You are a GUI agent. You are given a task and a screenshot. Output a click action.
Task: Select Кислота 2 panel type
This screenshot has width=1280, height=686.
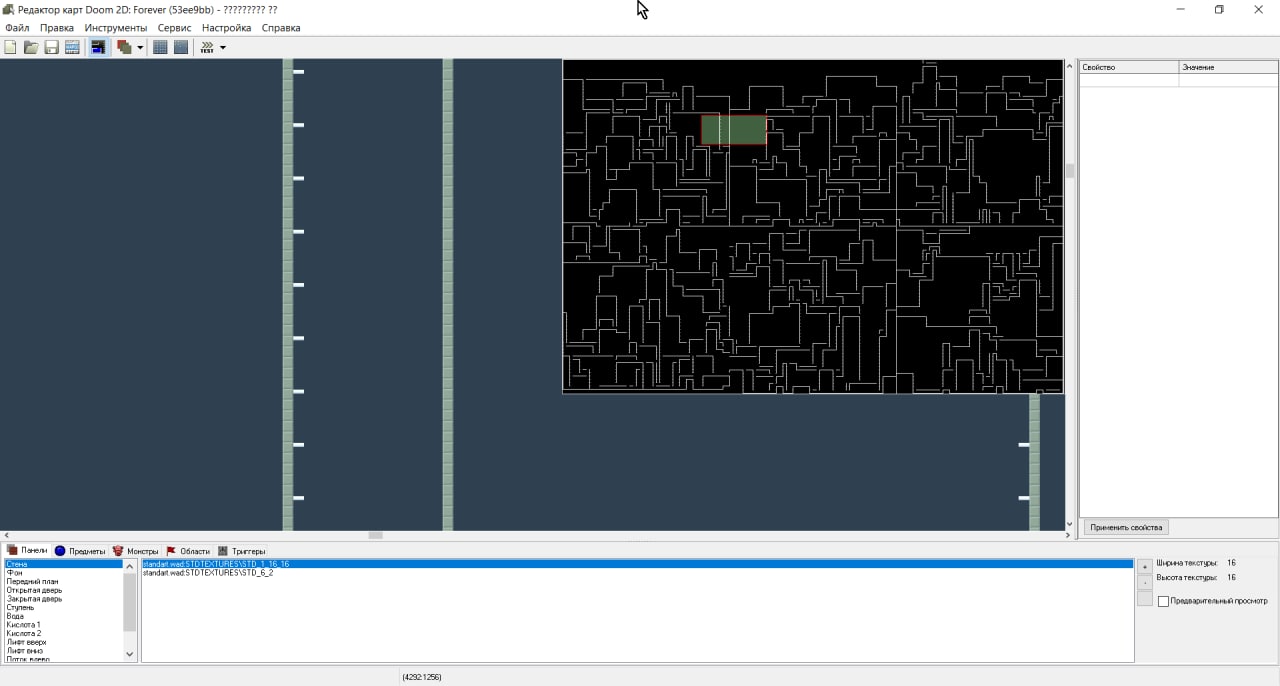(x=64, y=633)
